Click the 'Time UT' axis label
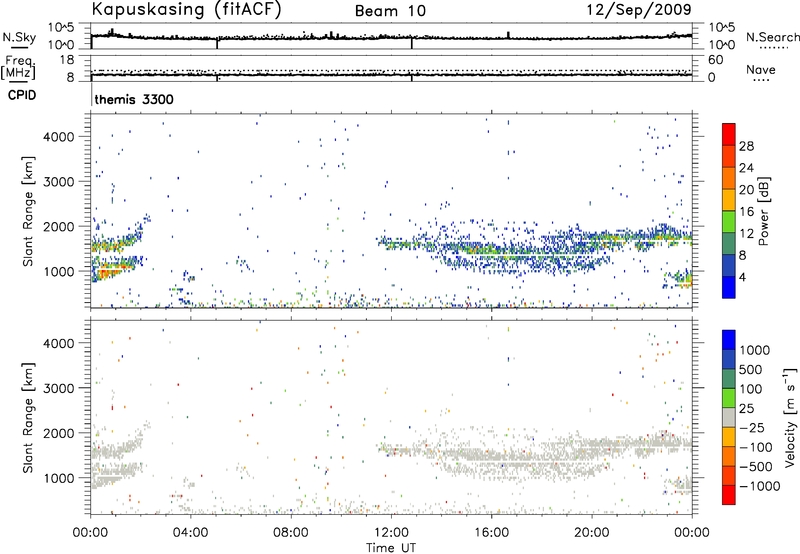Screen dimensions: 800x554 coord(391,547)
